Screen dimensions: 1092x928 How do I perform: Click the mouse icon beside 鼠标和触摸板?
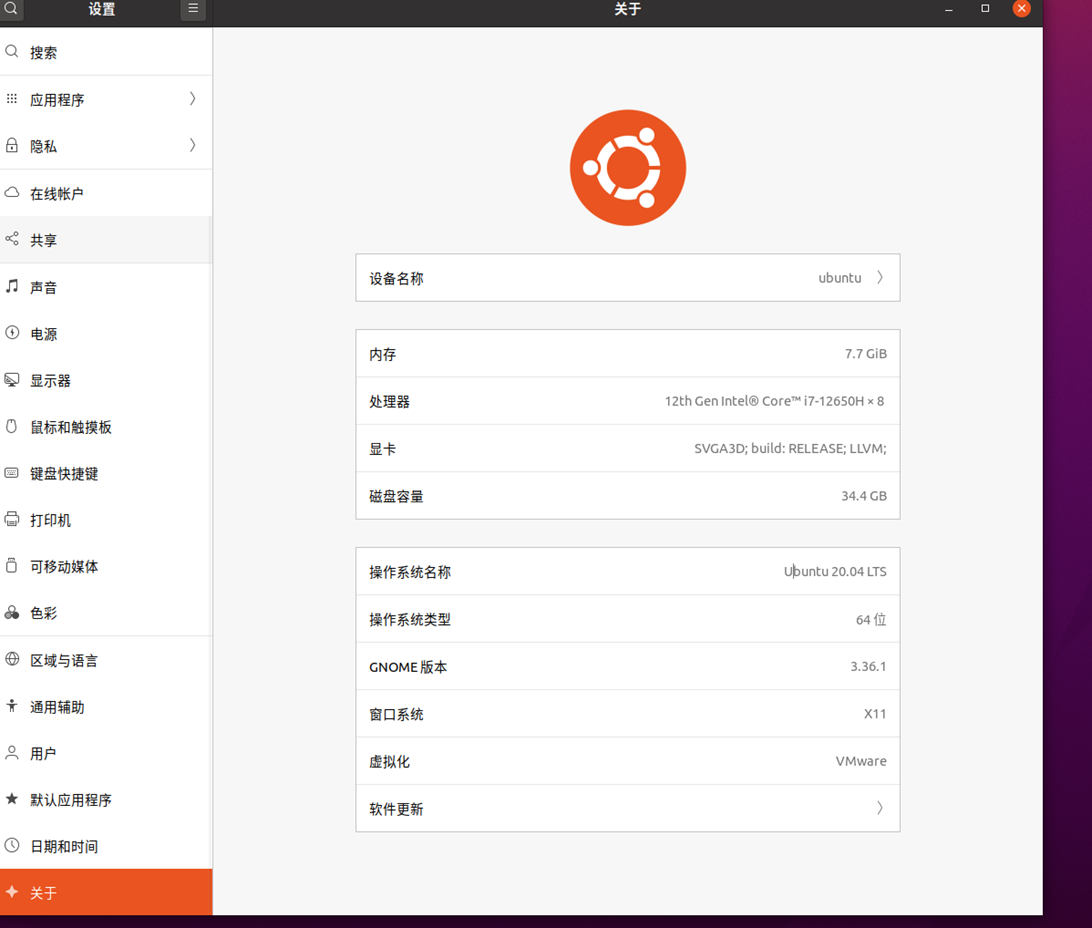pyautogui.click(x=12, y=426)
